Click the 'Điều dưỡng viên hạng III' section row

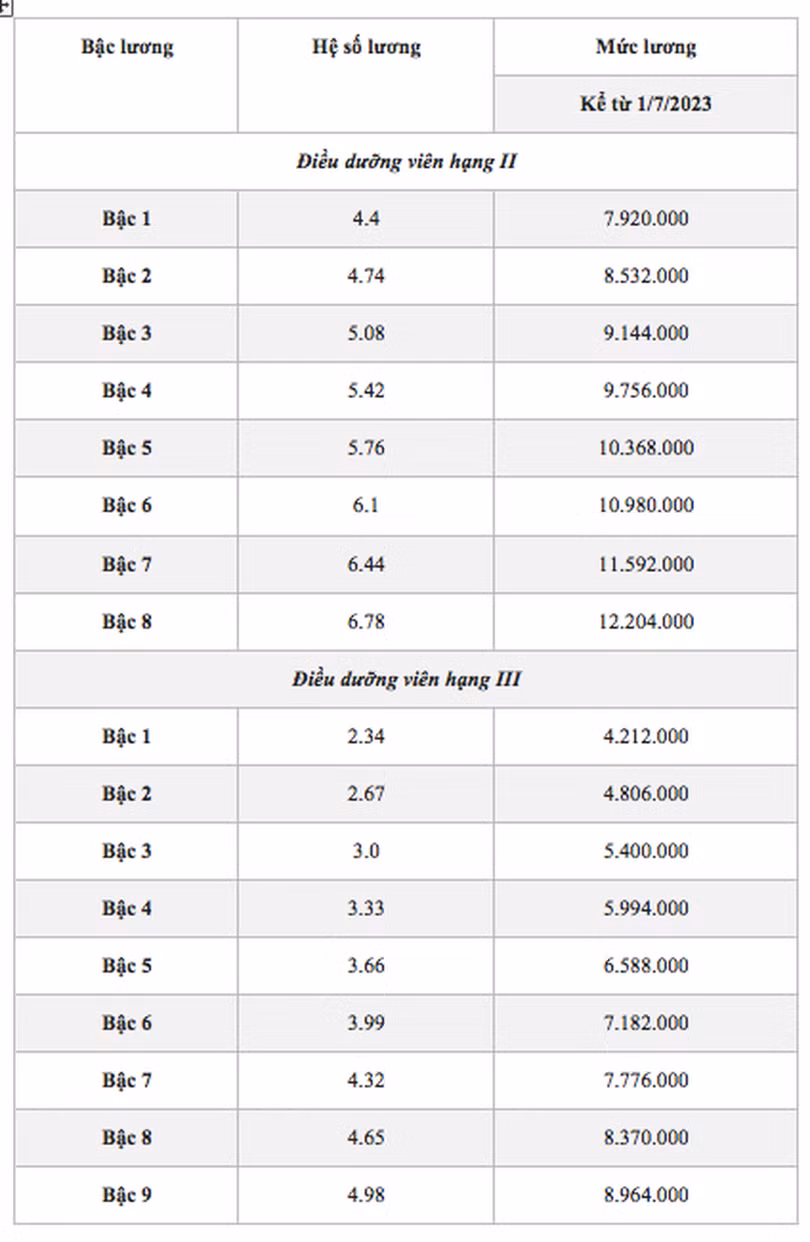point(406,680)
